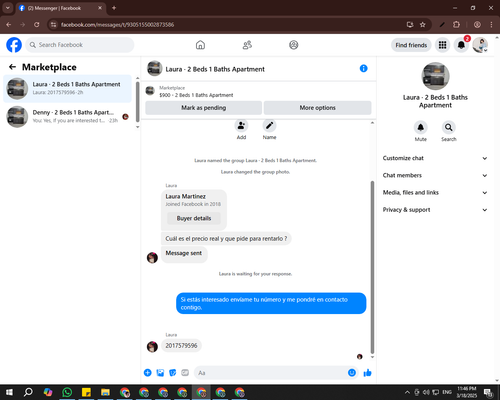This screenshot has width=500, height=400.
Task: Open the Friends icon in top navigation
Action: coord(247,45)
